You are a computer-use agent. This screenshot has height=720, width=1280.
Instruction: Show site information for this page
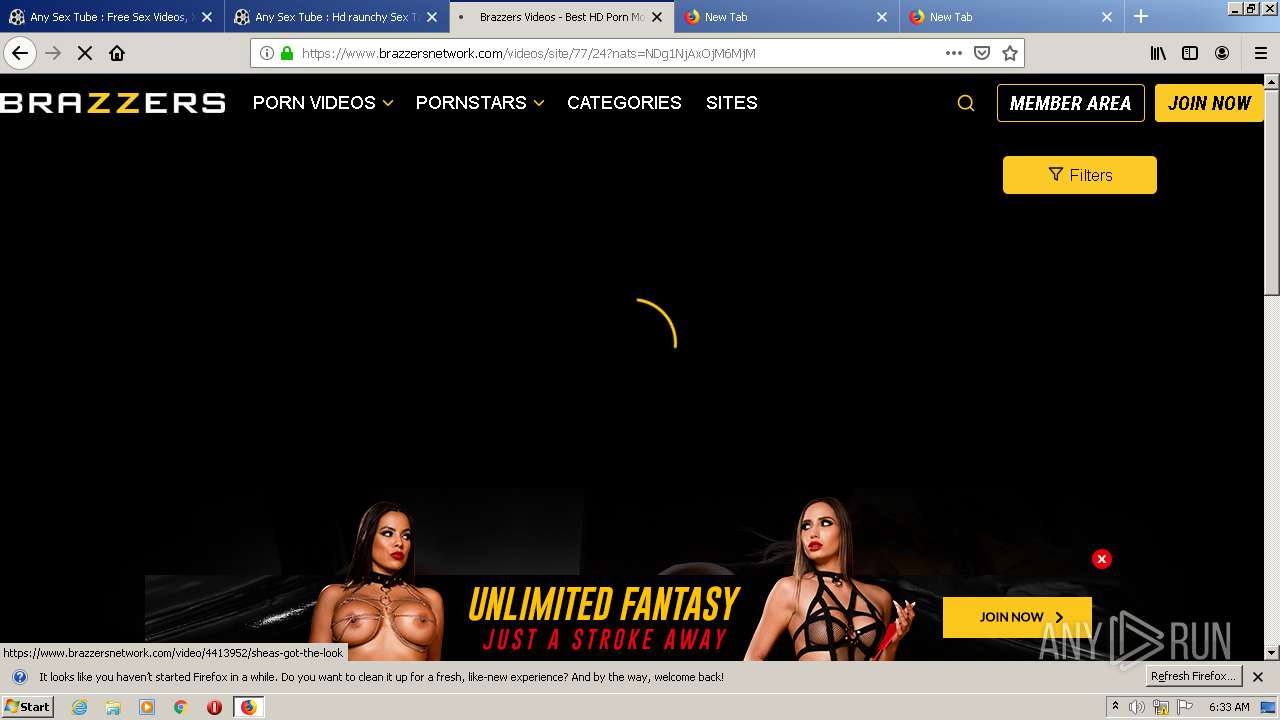267,53
